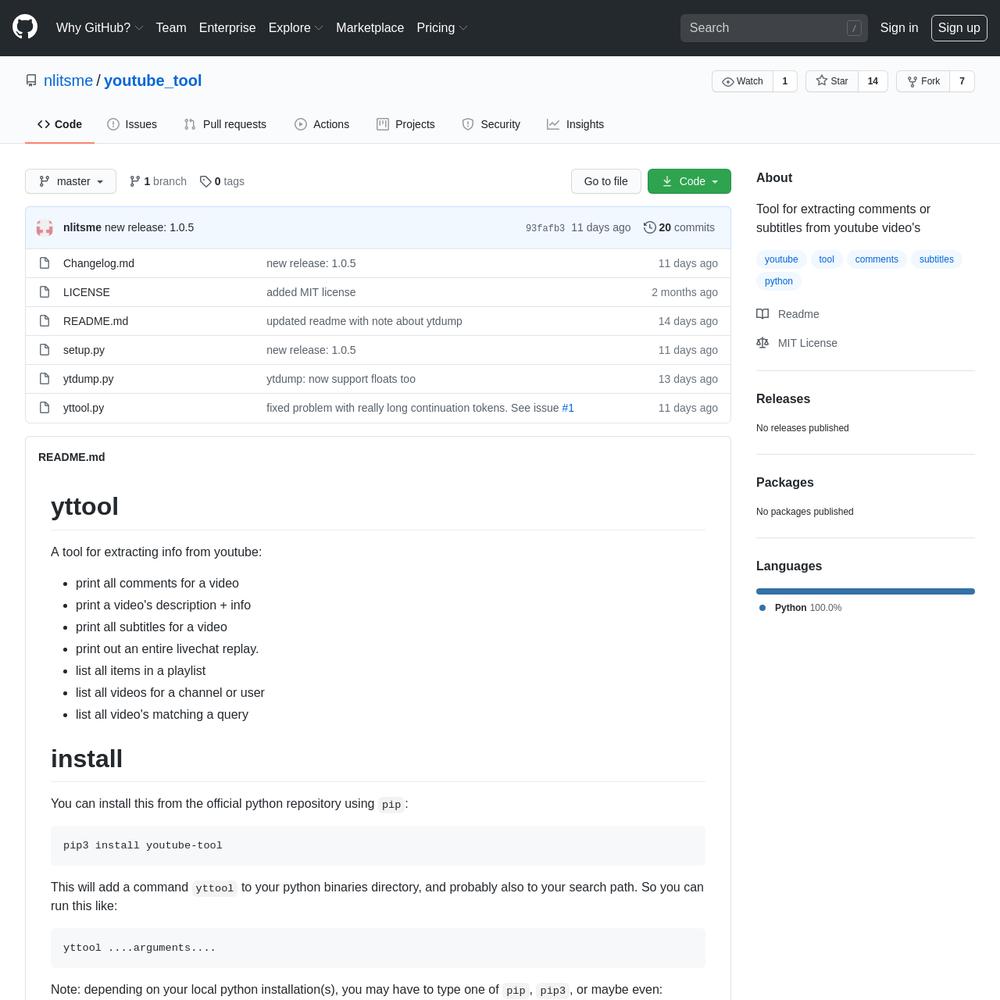Screen dimensions: 1000x1000
Task: Open the Projects tab
Action: pyautogui.click(x=406, y=124)
